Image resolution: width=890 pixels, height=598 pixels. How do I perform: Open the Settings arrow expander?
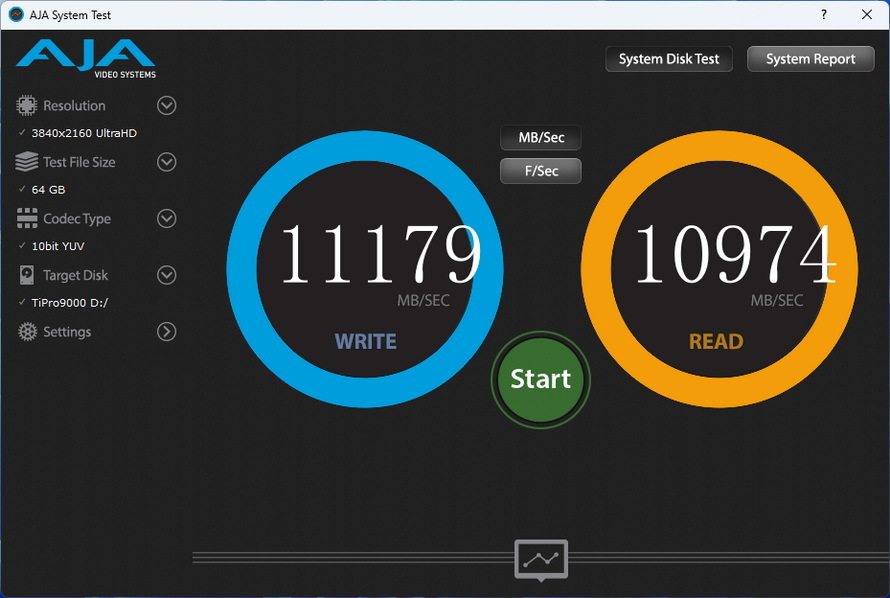point(166,331)
